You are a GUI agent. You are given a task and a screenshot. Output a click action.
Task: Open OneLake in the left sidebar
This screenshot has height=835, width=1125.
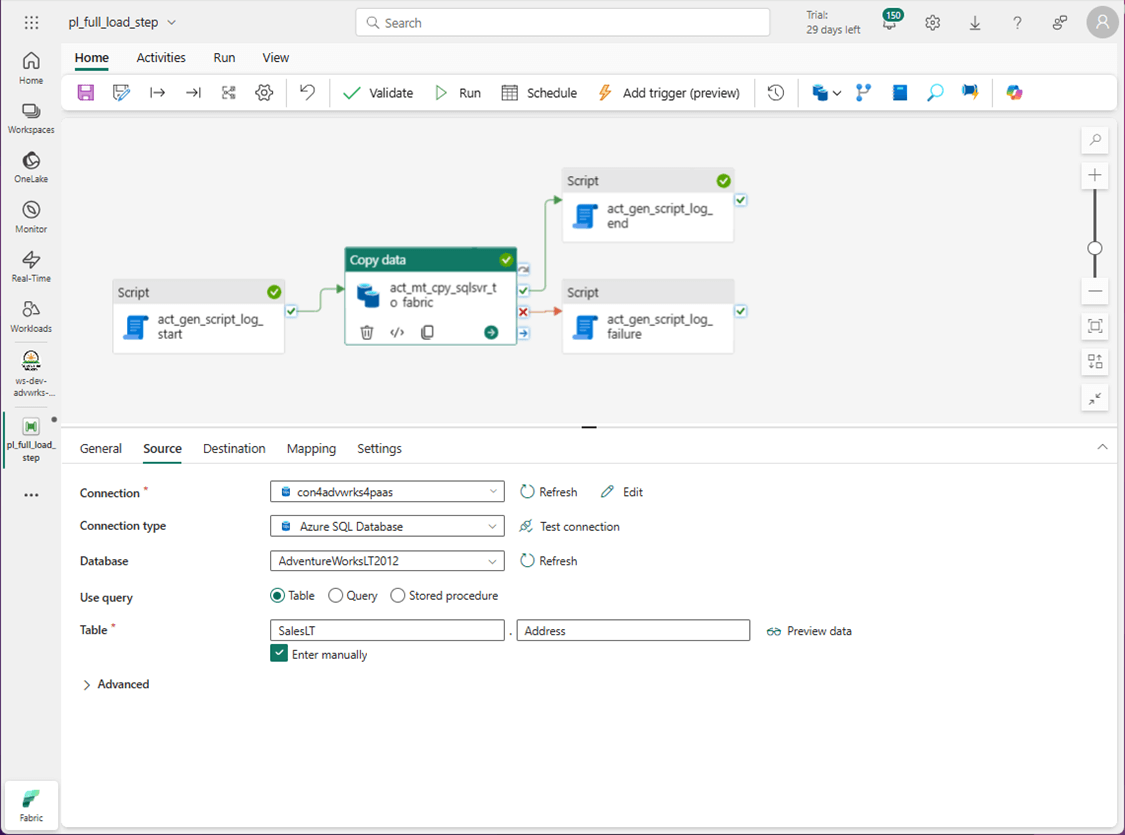31,167
